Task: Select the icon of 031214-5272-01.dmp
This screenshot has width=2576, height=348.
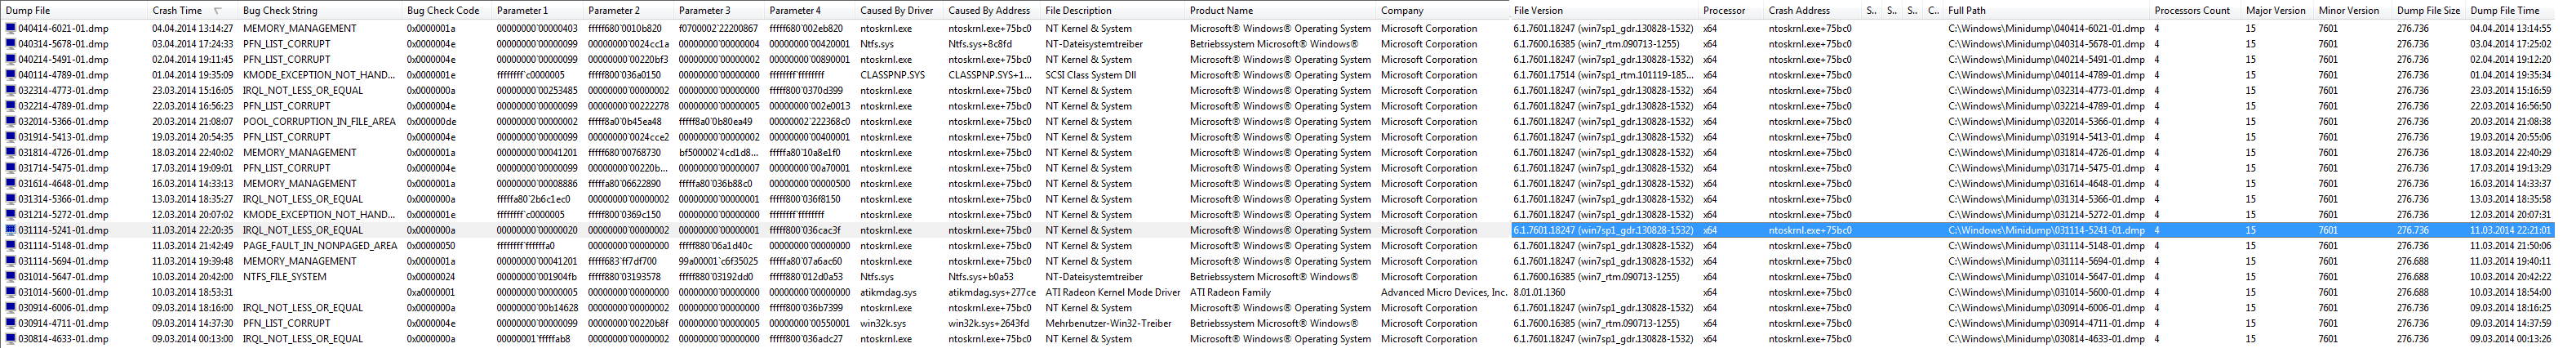Action: tap(11, 215)
